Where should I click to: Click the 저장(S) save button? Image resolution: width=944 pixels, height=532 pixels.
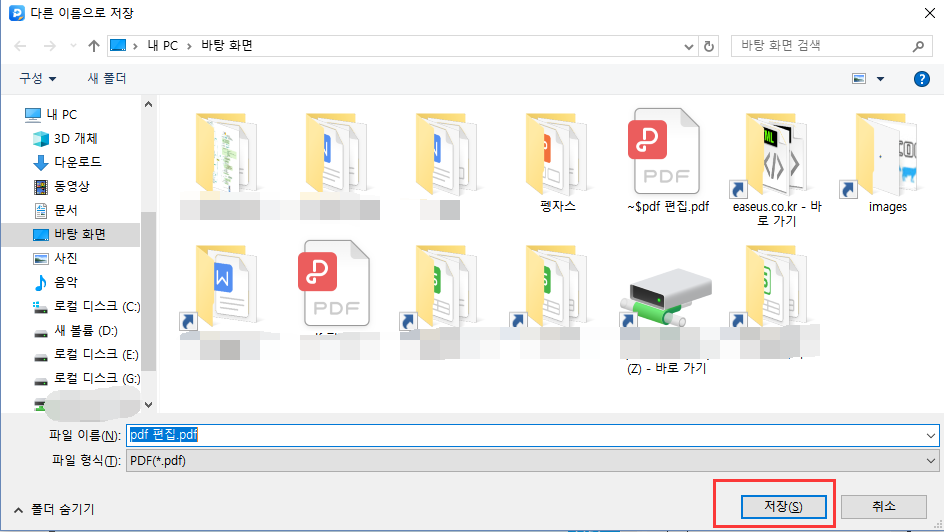pyautogui.click(x=783, y=507)
